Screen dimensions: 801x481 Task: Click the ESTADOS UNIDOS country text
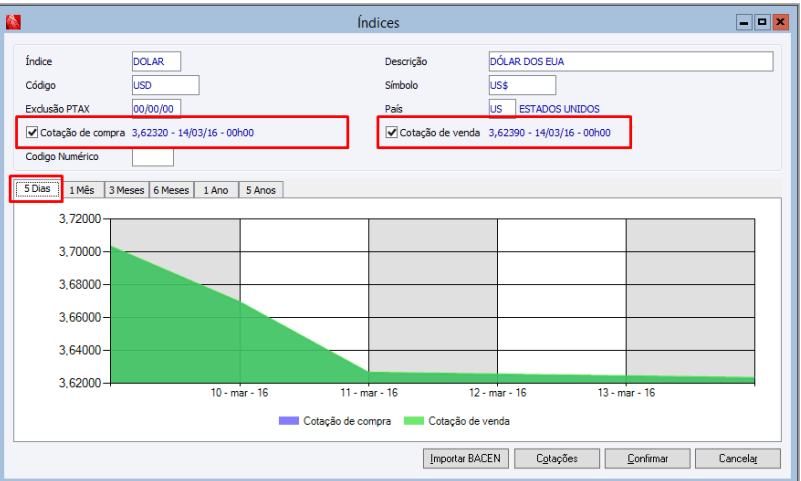(559, 109)
